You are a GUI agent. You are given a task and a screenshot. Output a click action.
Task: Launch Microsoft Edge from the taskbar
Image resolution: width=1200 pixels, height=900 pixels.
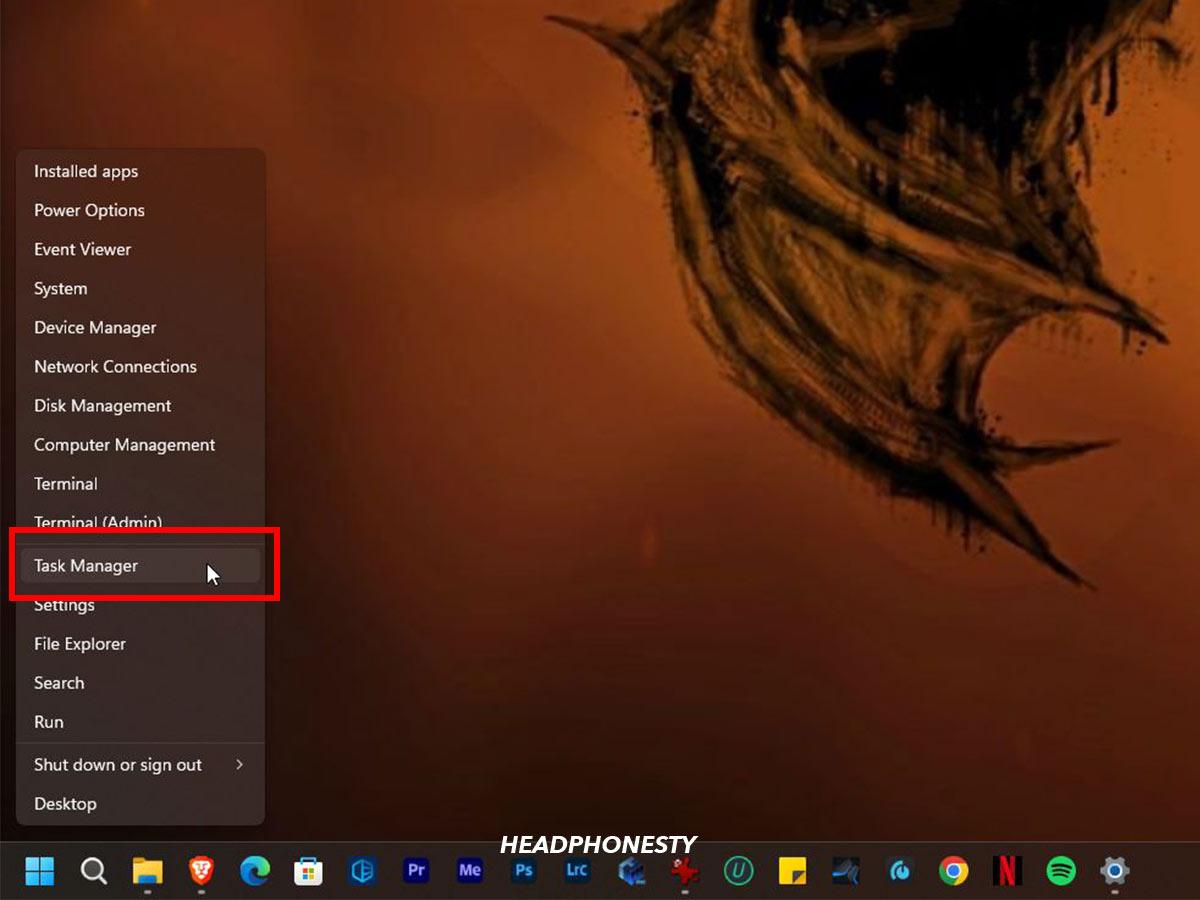click(255, 871)
